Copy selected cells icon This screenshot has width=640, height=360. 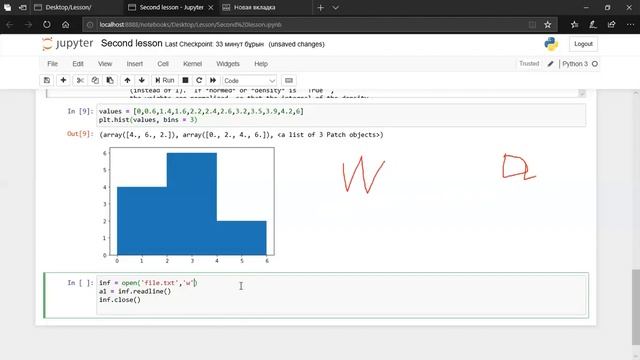point(95,80)
